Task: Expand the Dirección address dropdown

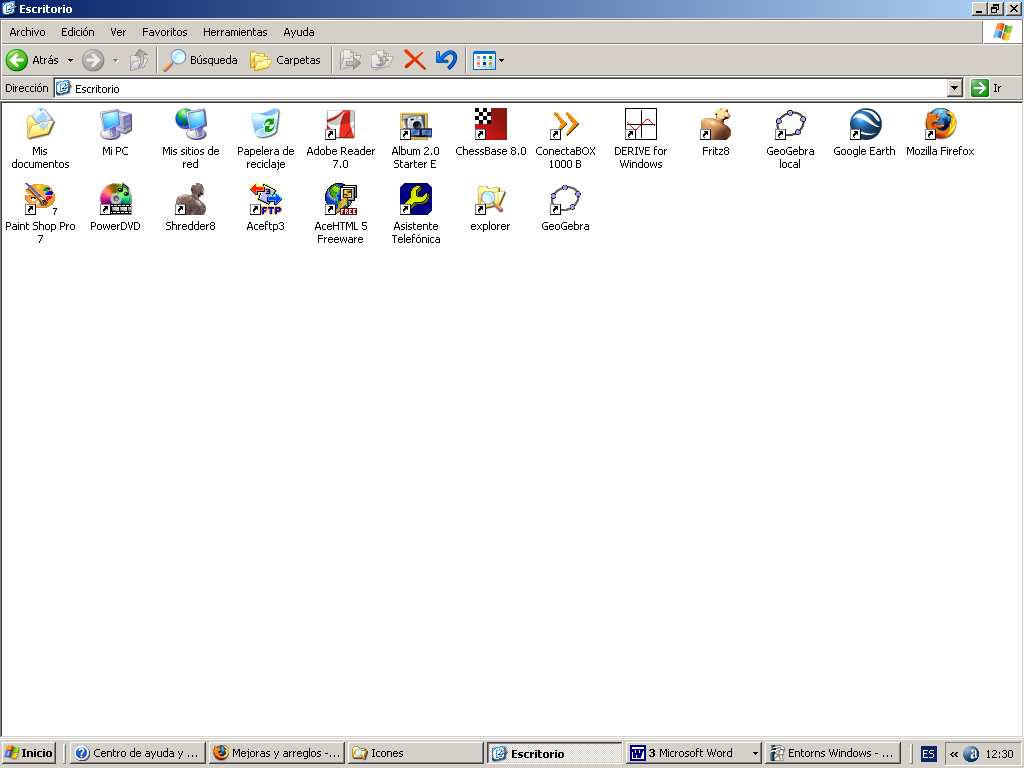Action: 954,88
